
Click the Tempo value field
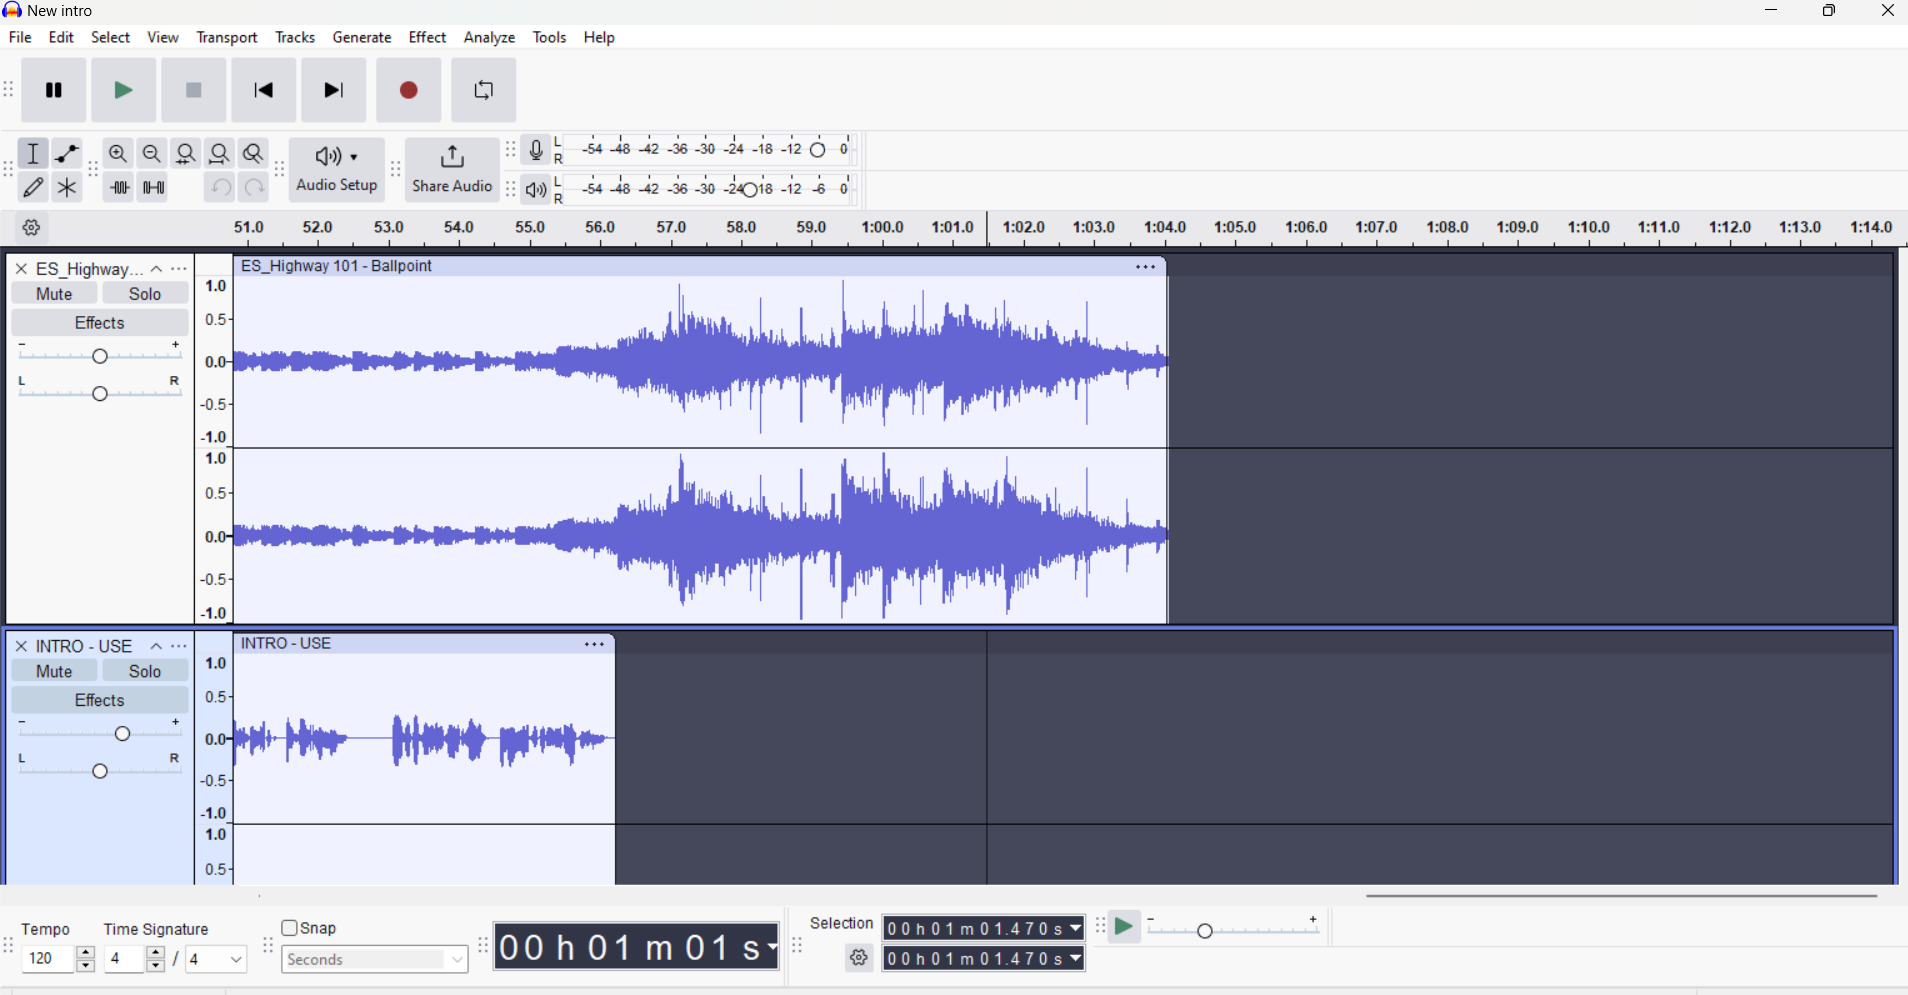coord(46,961)
